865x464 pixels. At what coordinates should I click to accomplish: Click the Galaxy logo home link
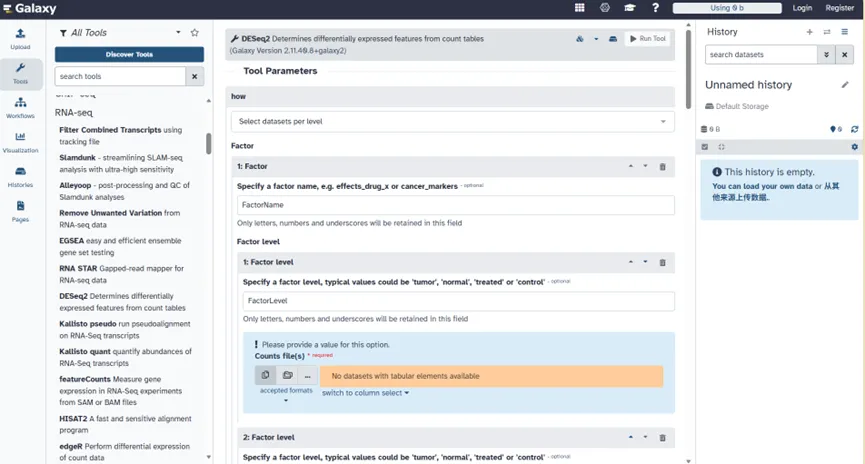(x=30, y=8)
